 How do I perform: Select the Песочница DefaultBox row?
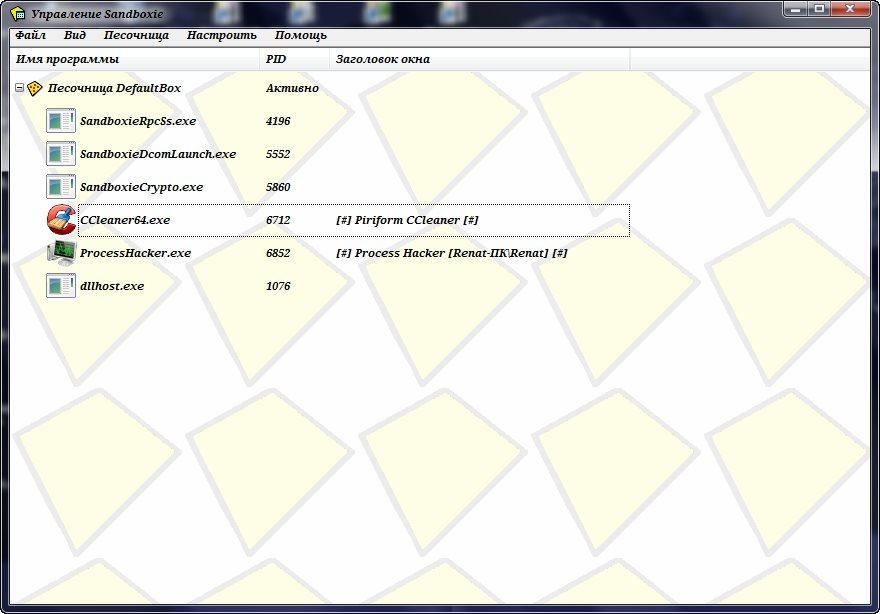tap(114, 88)
